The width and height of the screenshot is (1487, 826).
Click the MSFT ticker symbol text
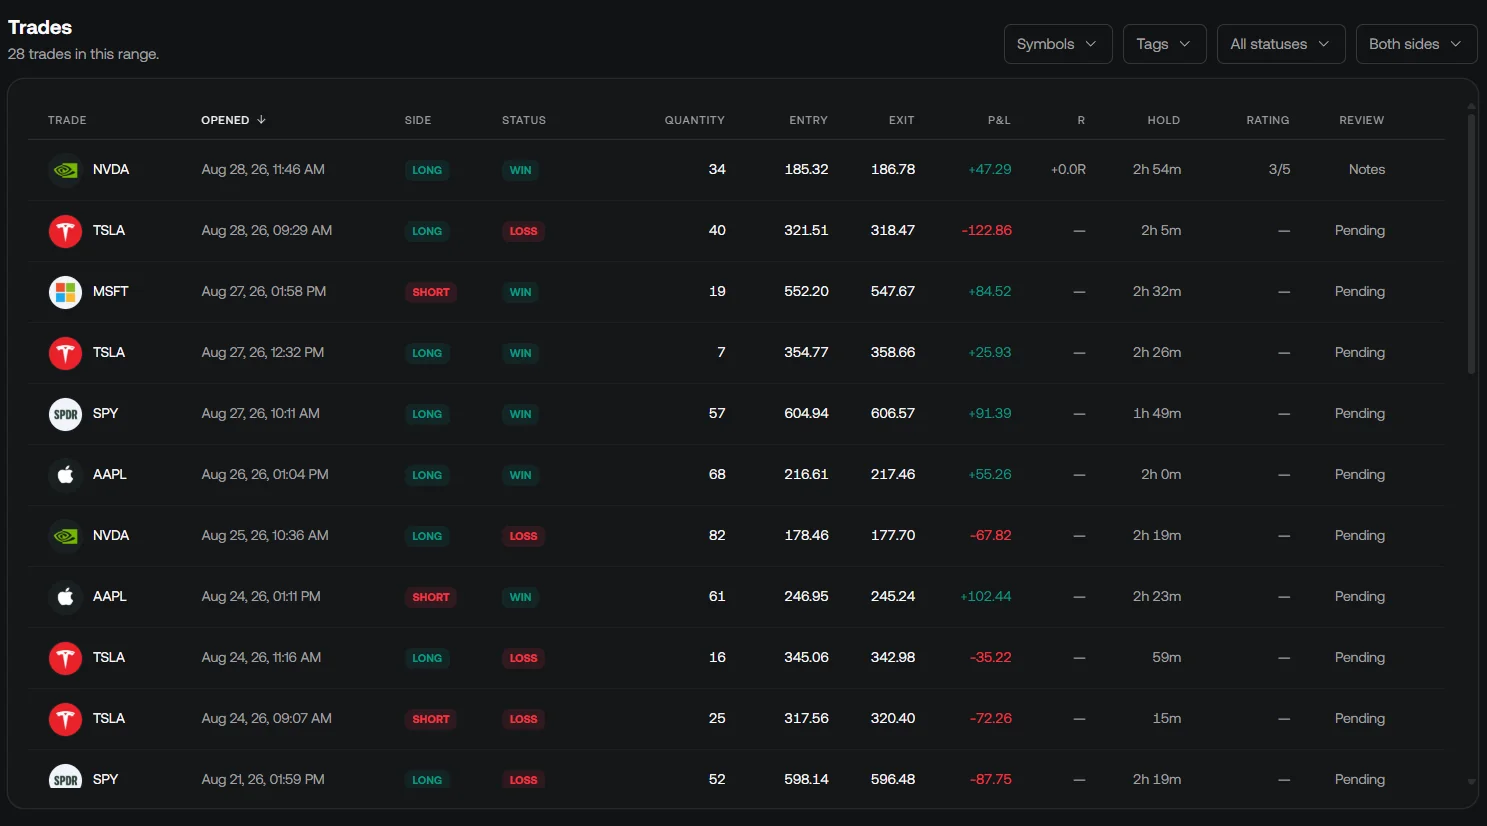[x=111, y=292]
